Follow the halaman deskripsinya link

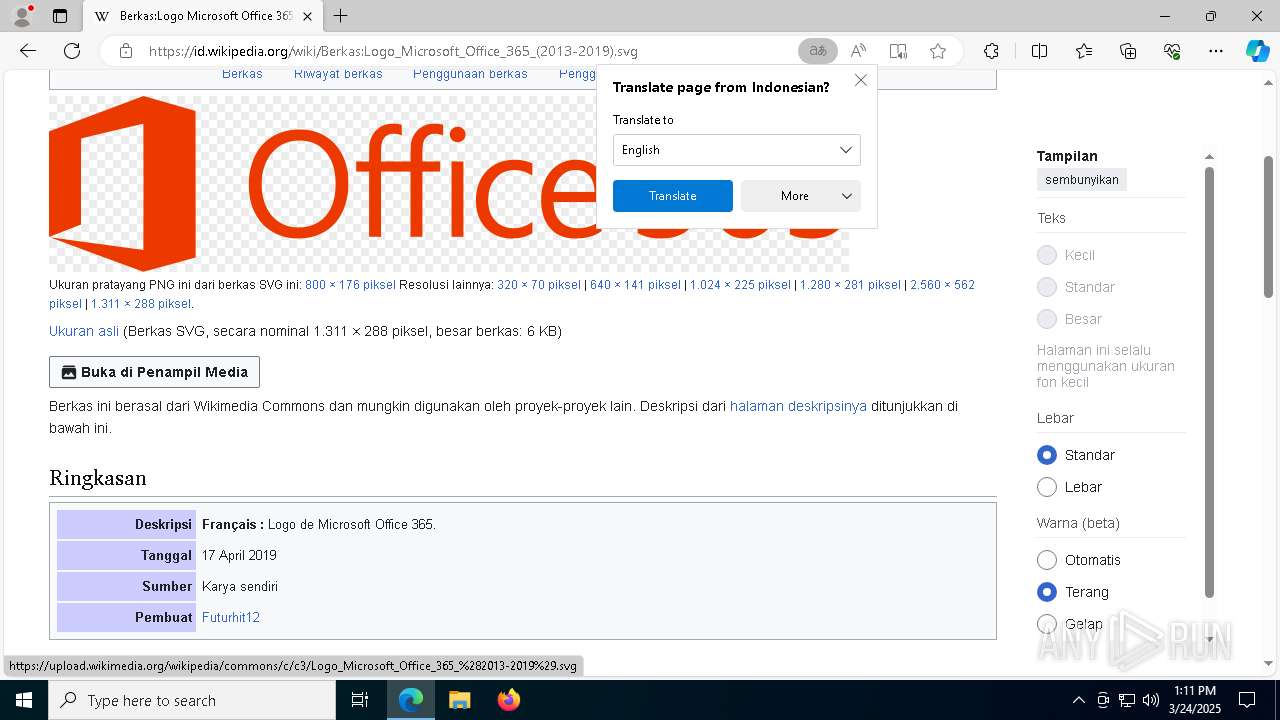pyautogui.click(x=798, y=406)
